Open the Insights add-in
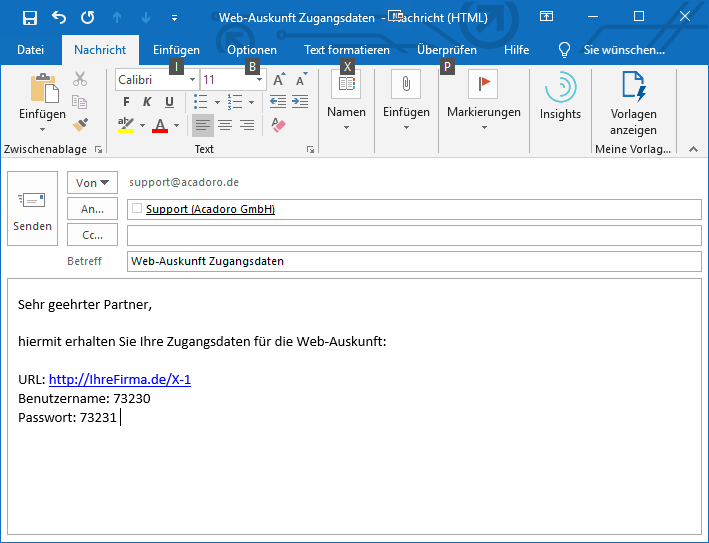The height and width of the screenshot is (543, 709). coord(560,97)
